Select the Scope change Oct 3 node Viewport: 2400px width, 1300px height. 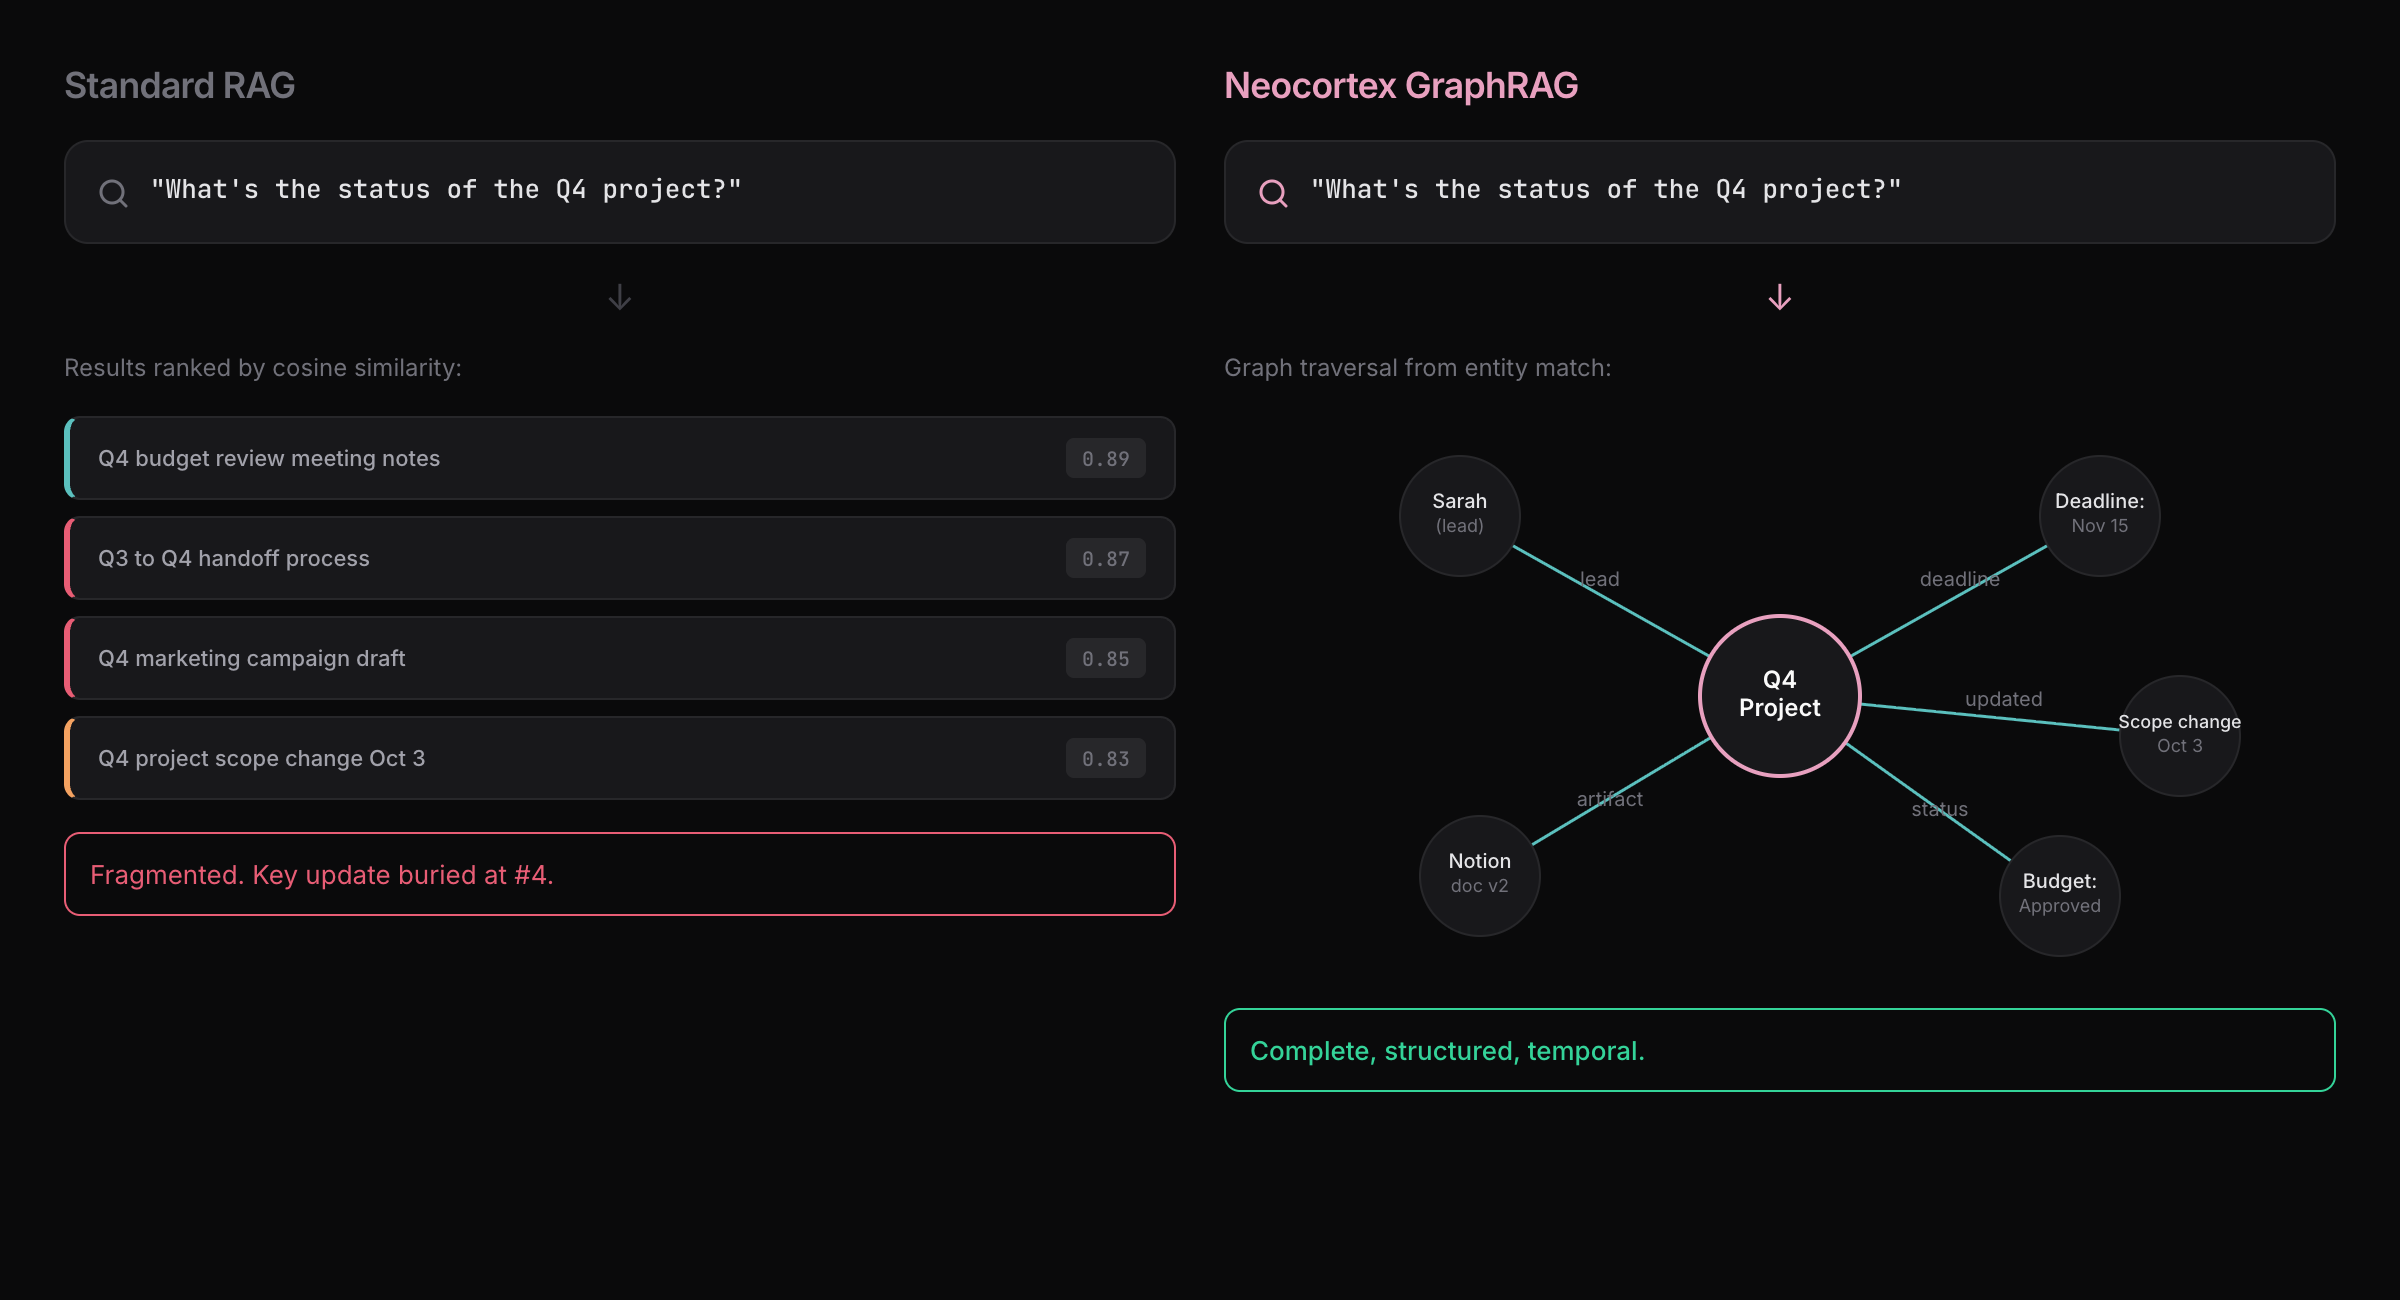[x=2179, y=735]
